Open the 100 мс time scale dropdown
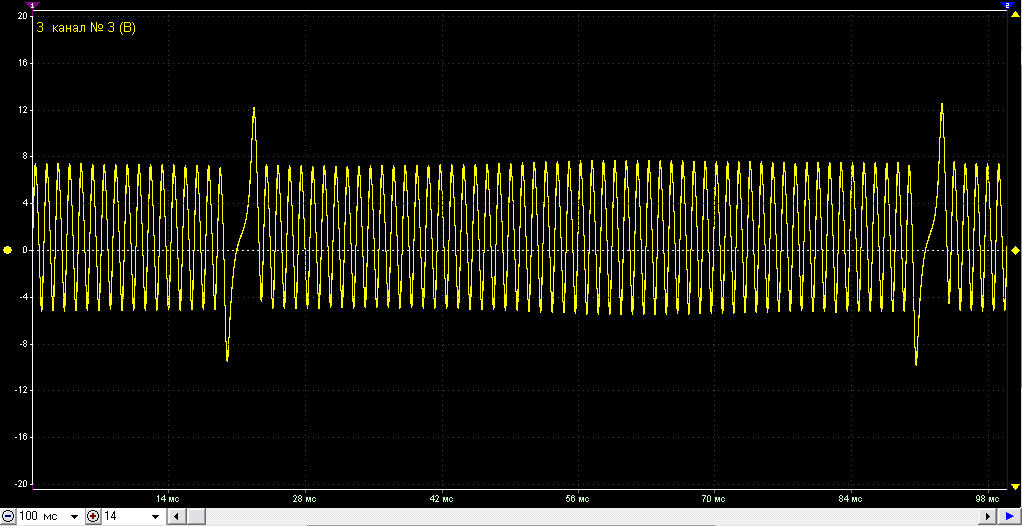This screenshot has width=1022, height=526. [74, 517]
